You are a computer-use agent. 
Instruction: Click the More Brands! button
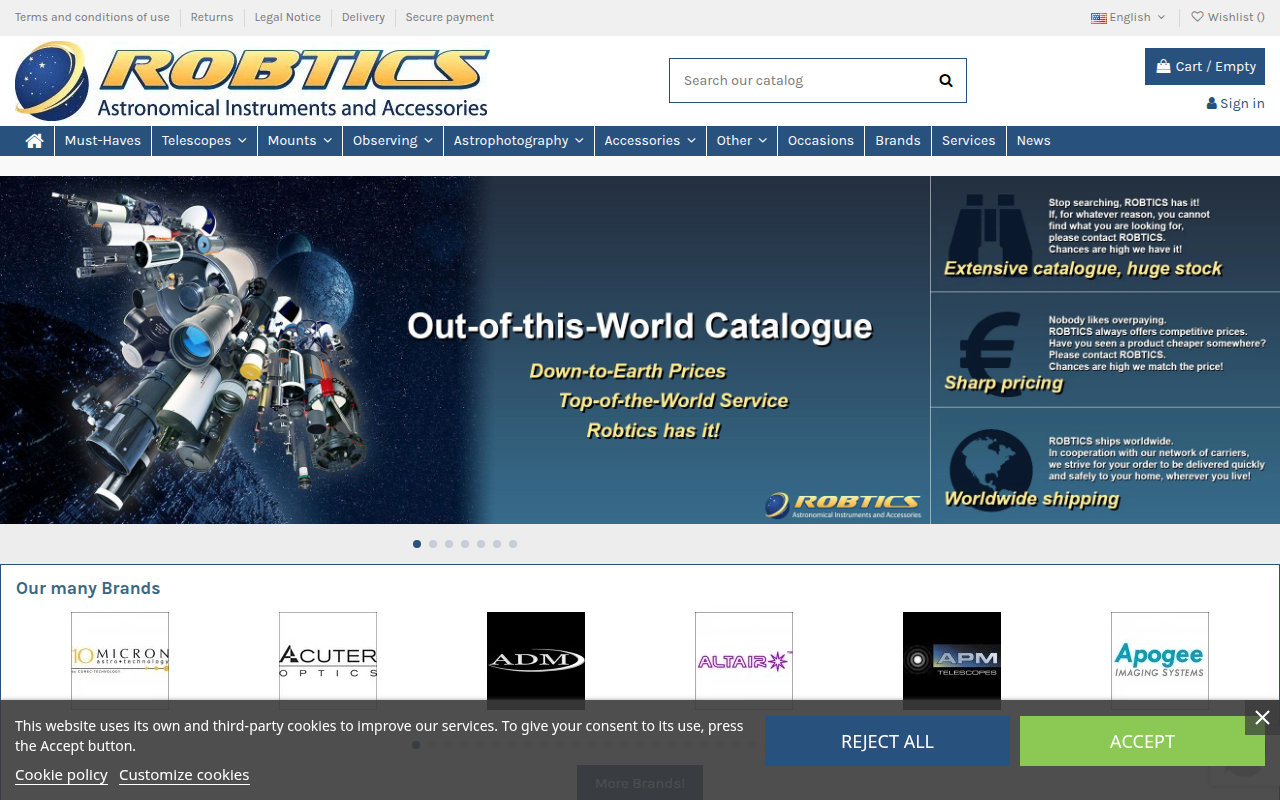640,783
